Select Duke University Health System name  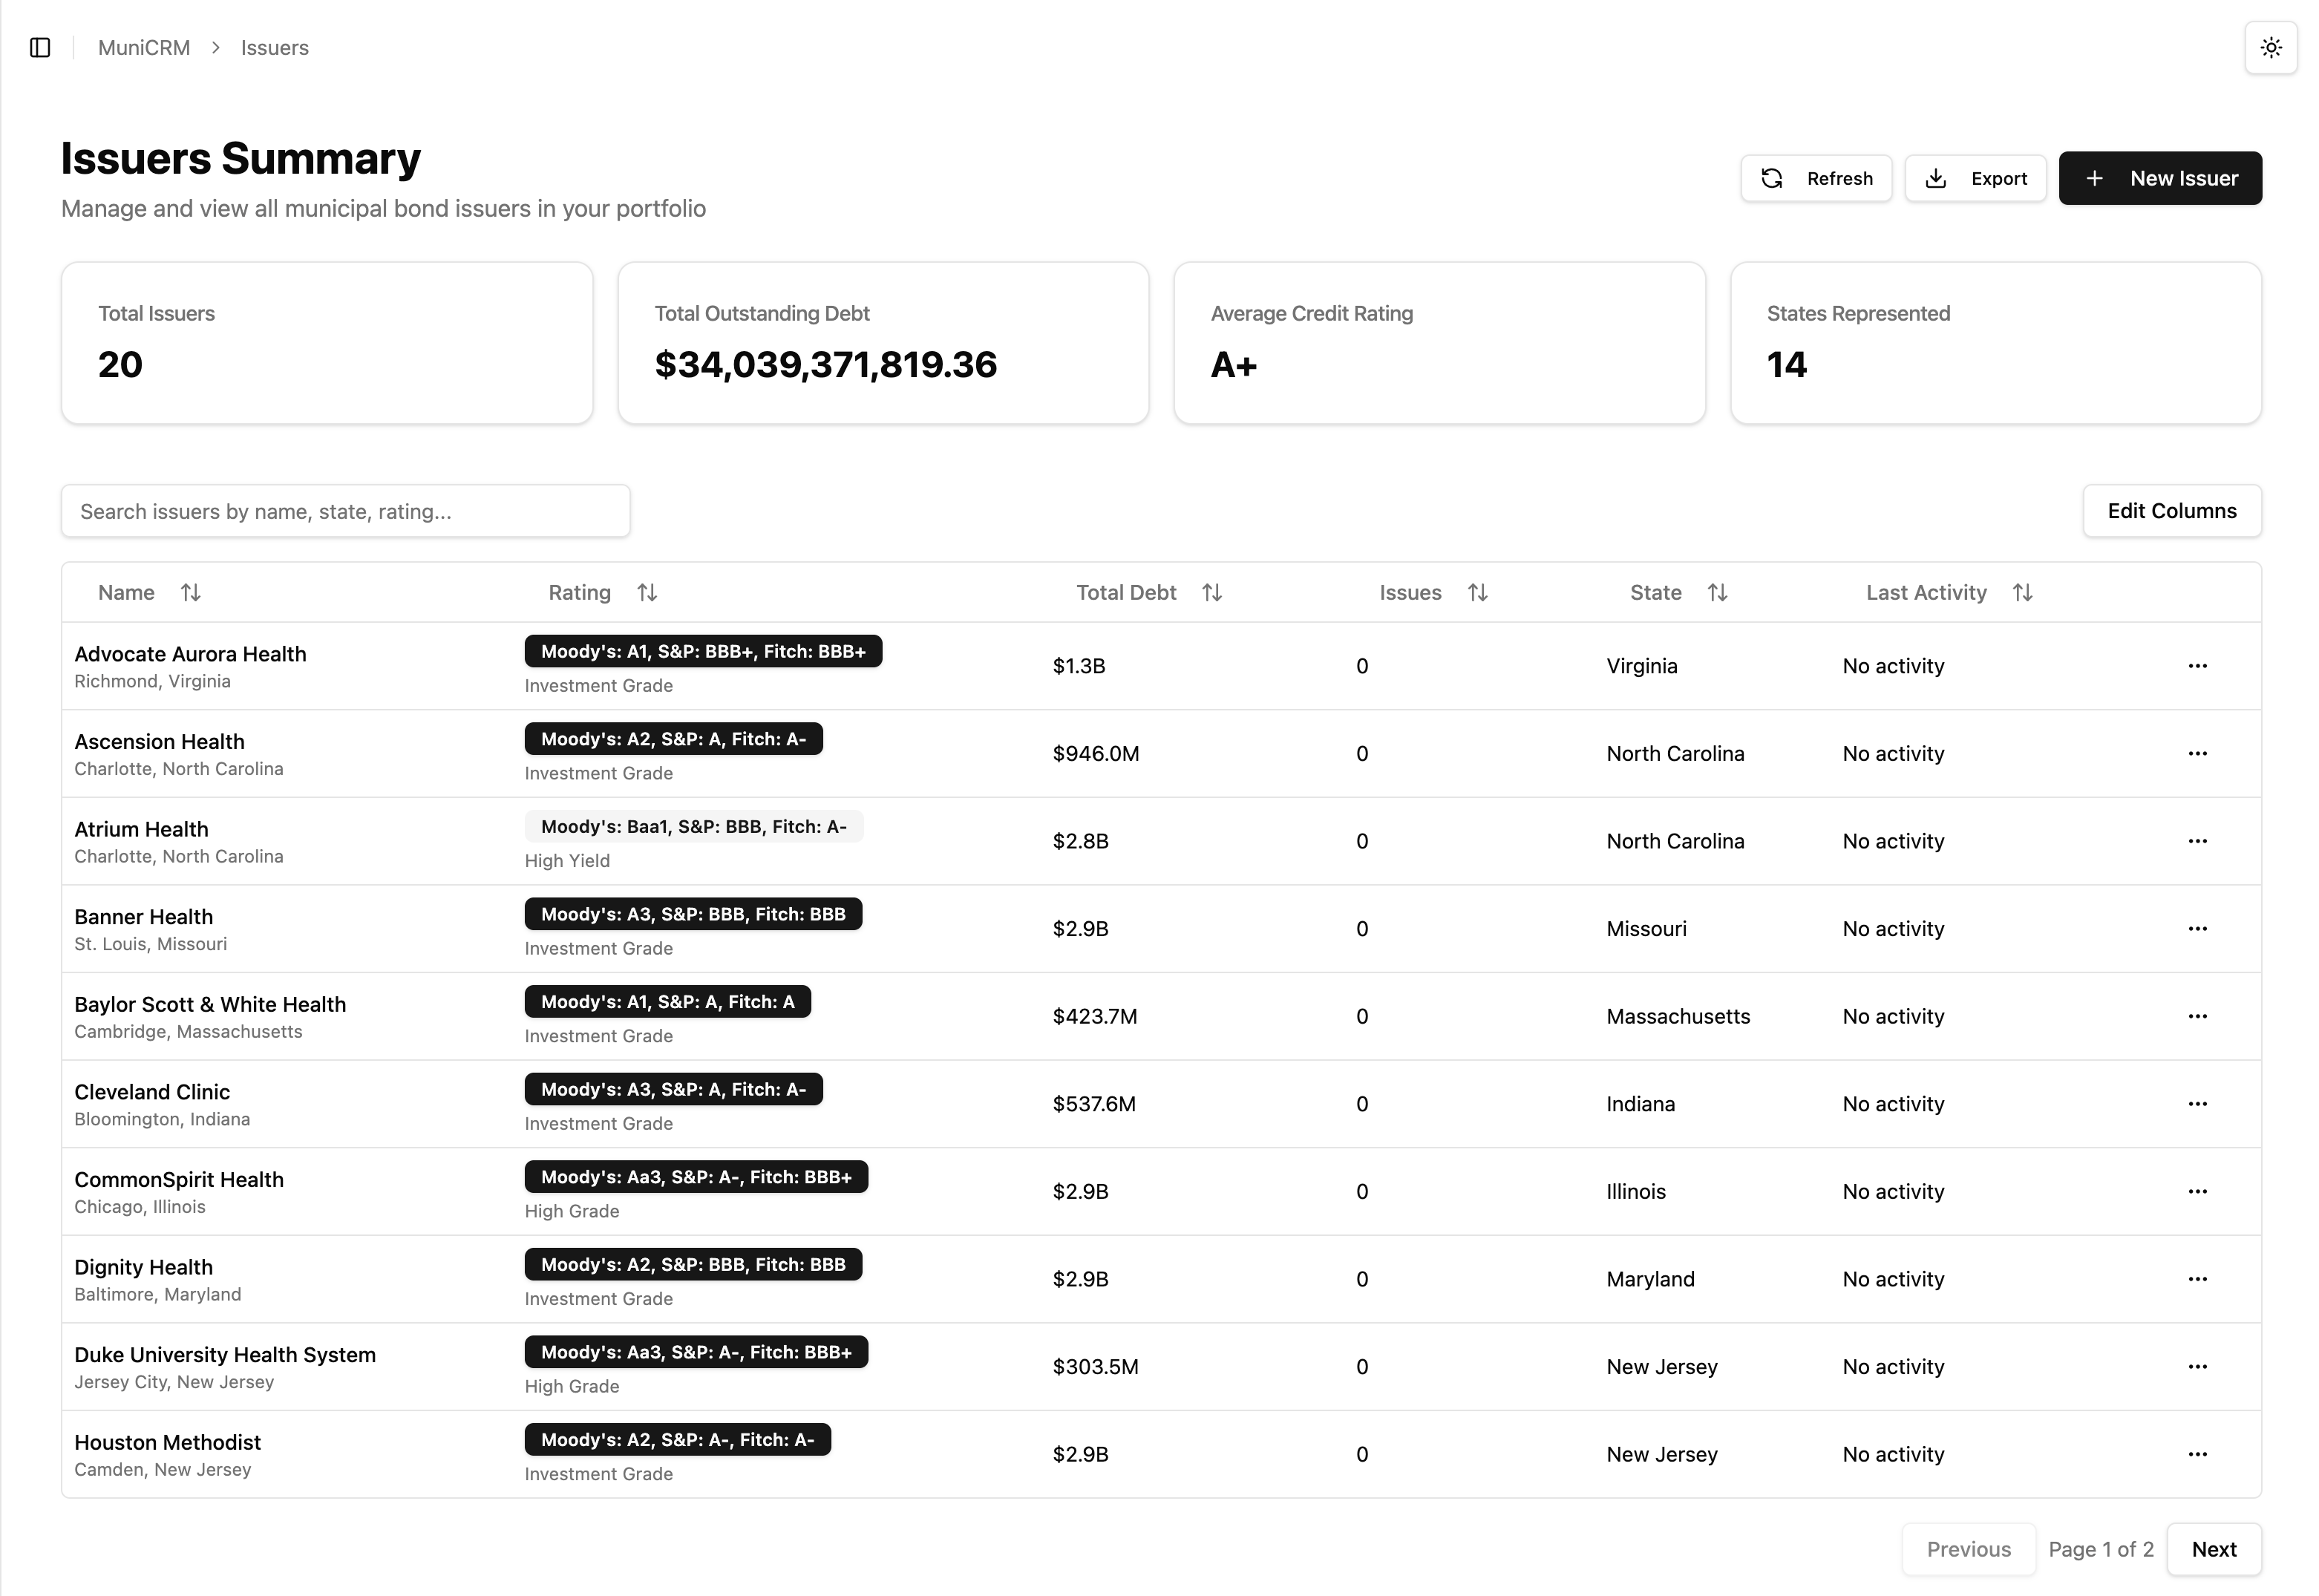point(225,1355)
